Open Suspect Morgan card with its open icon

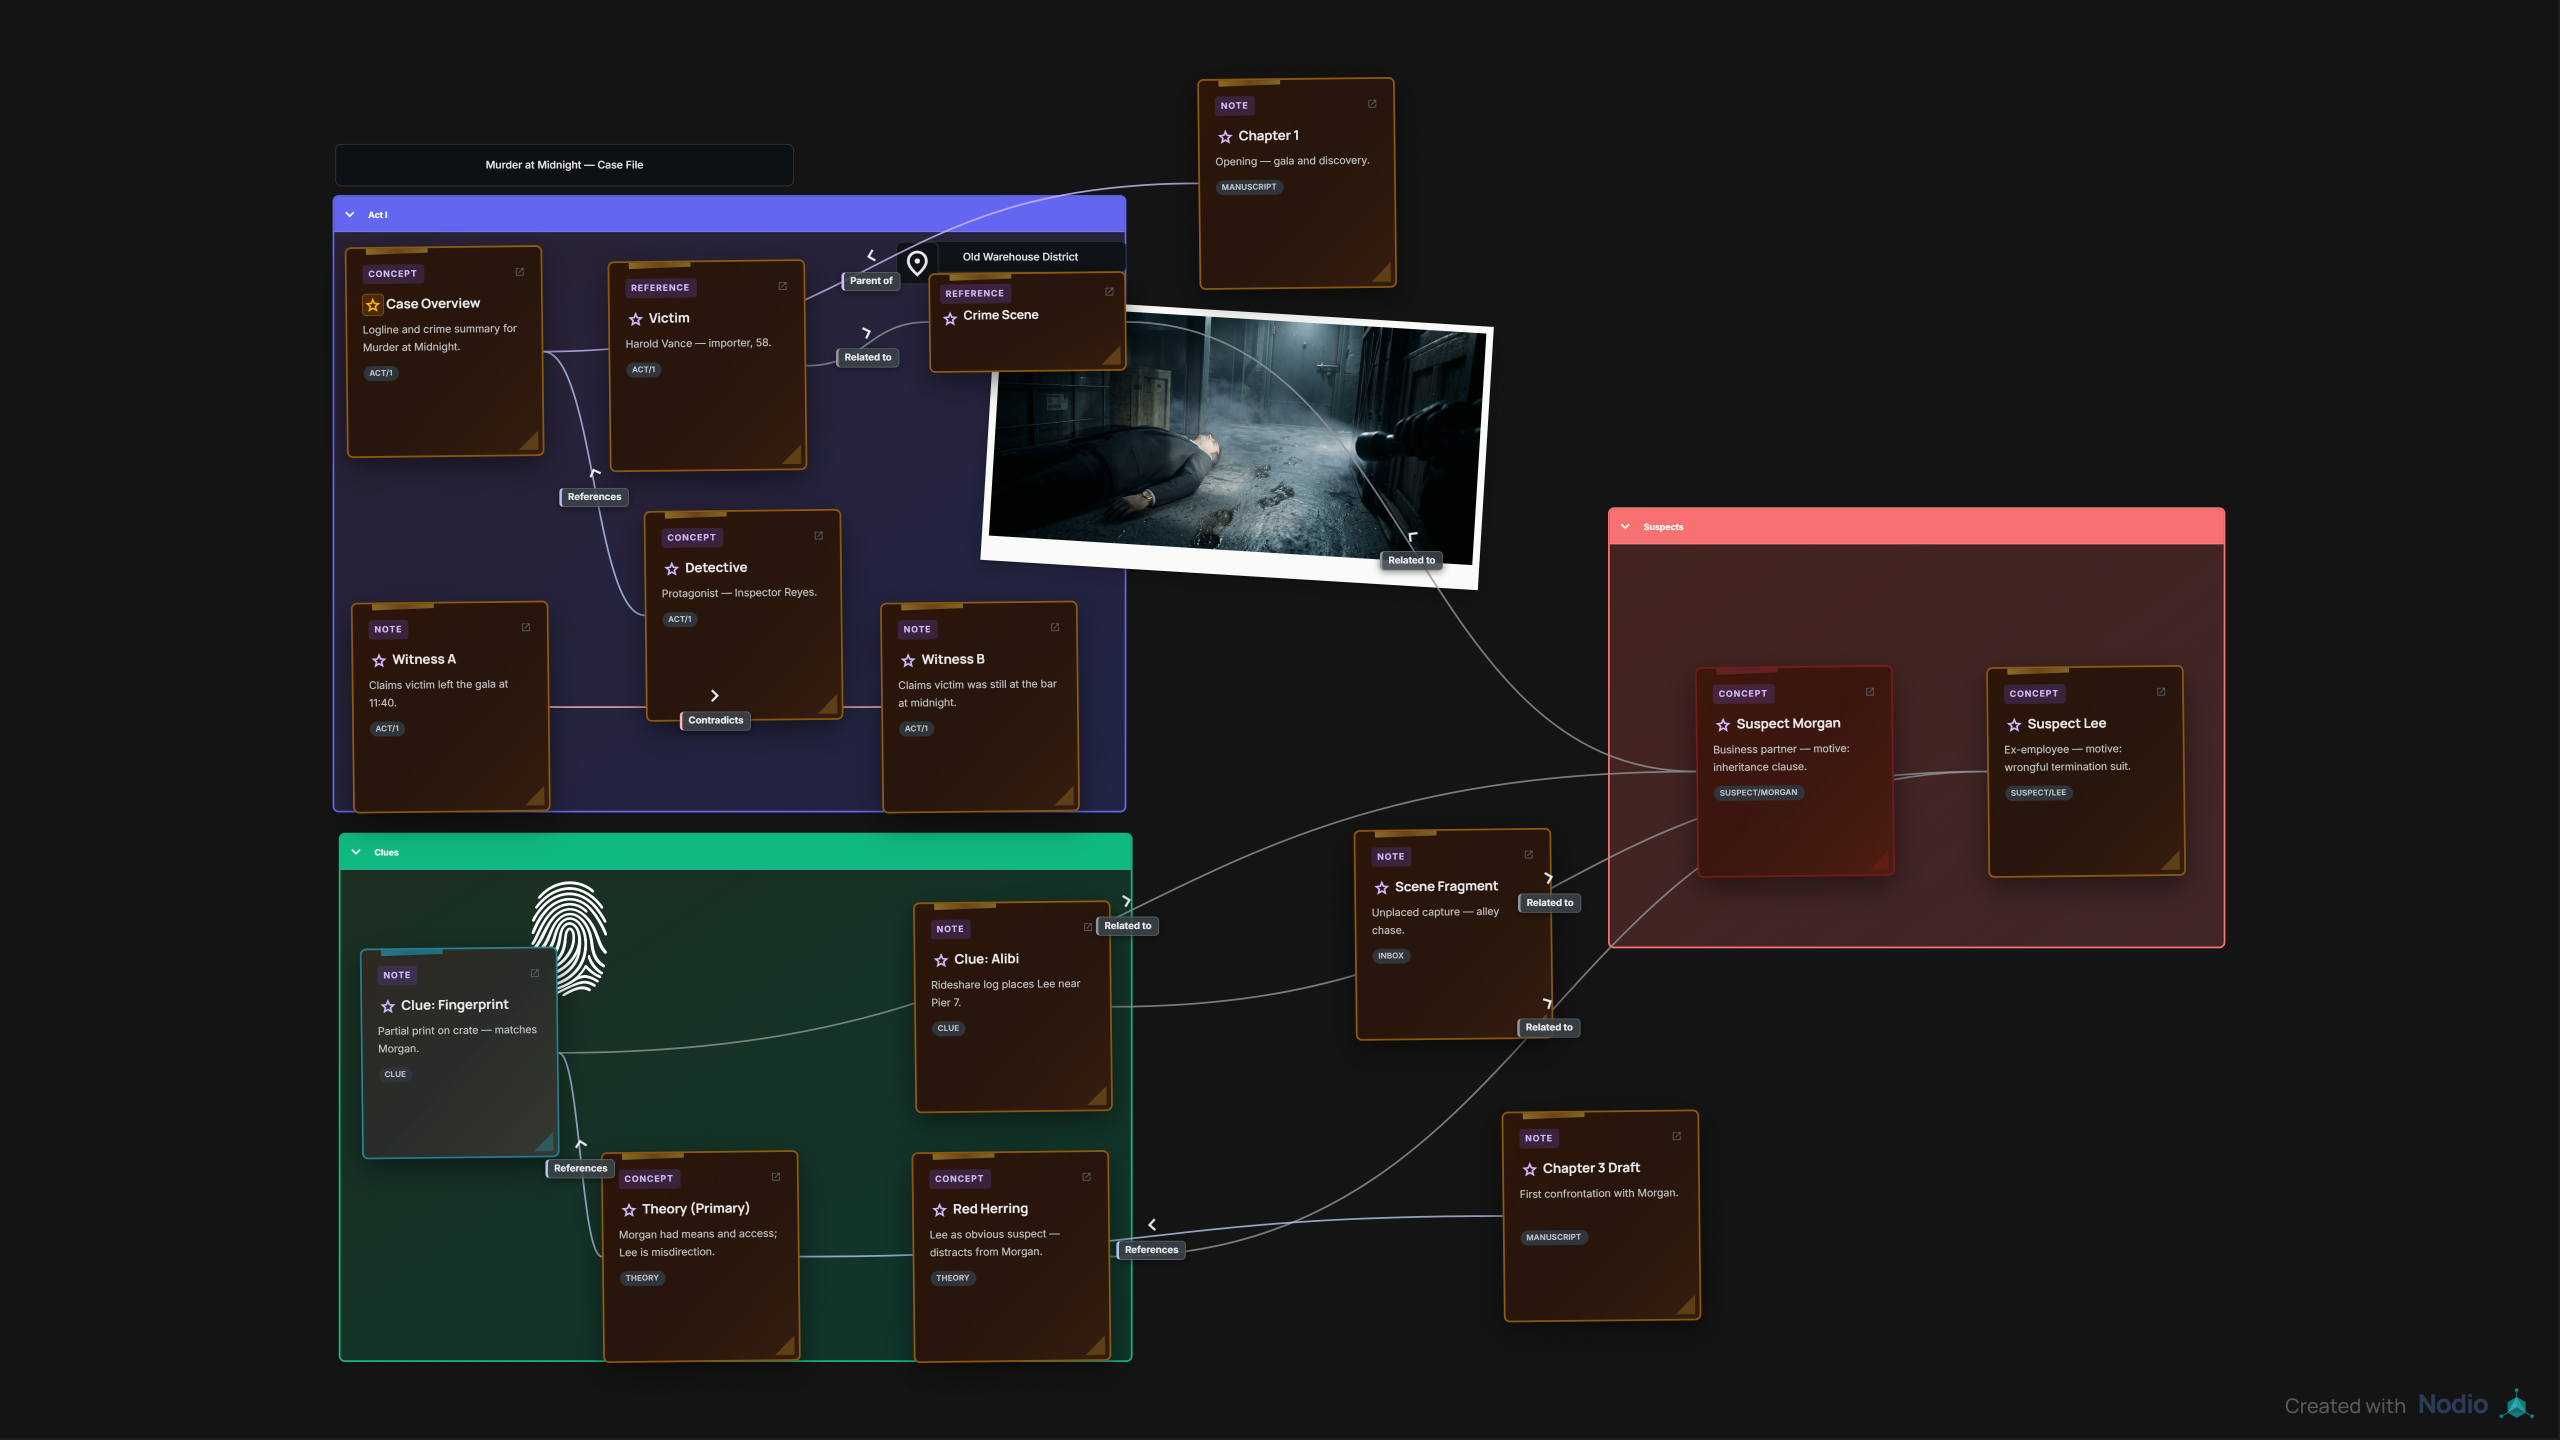pyautogui.click(x=1870, y=692)
